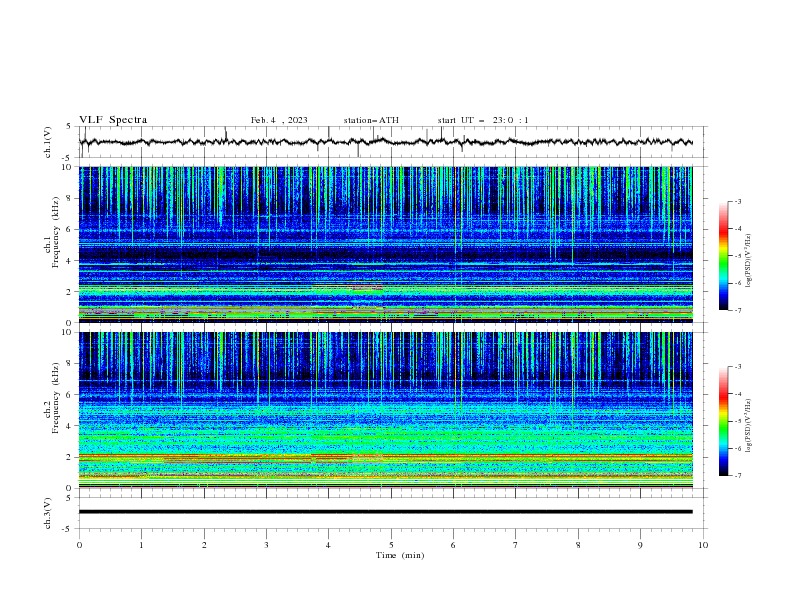Viewport: 792px width, 612px height.
Task: Click the ch.1 spectrogram color scale bar
Action: click(723, 256)
